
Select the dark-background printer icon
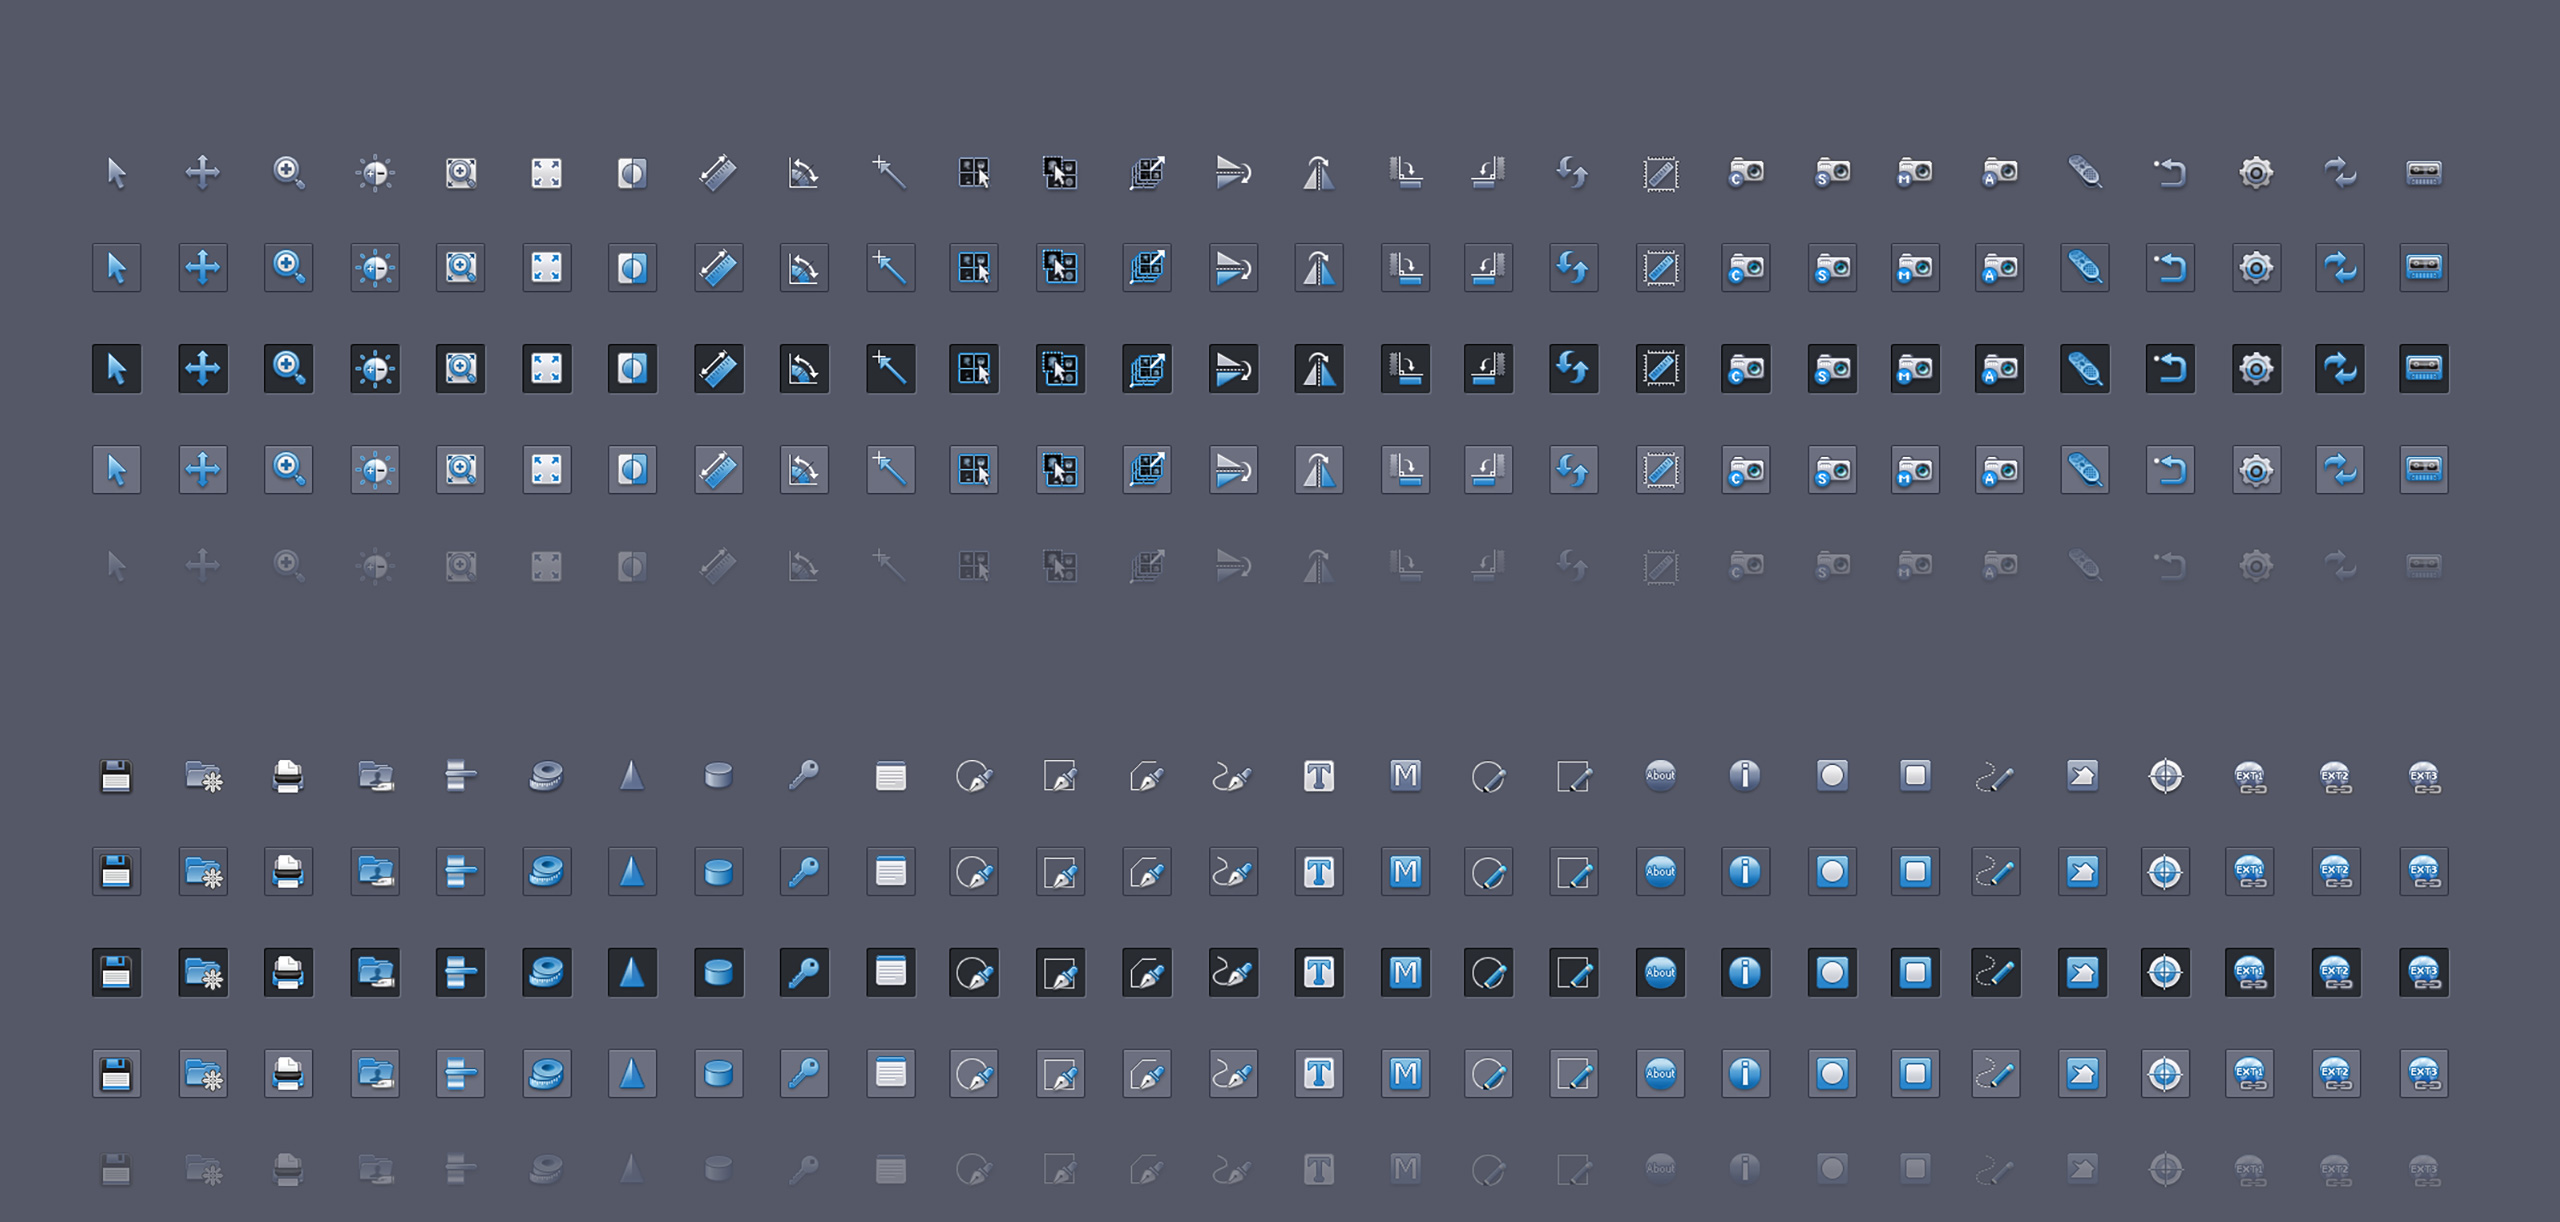(288, 972)
